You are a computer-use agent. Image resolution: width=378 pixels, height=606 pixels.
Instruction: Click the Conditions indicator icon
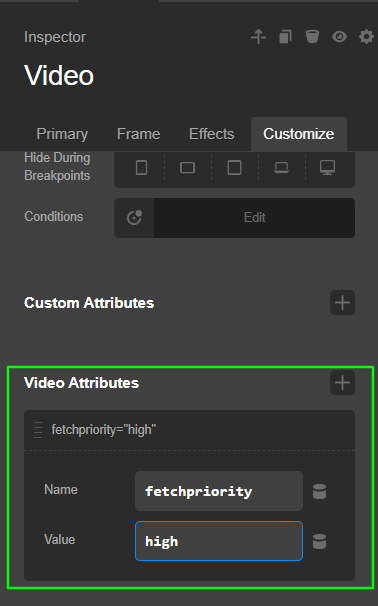coord(134,218)
